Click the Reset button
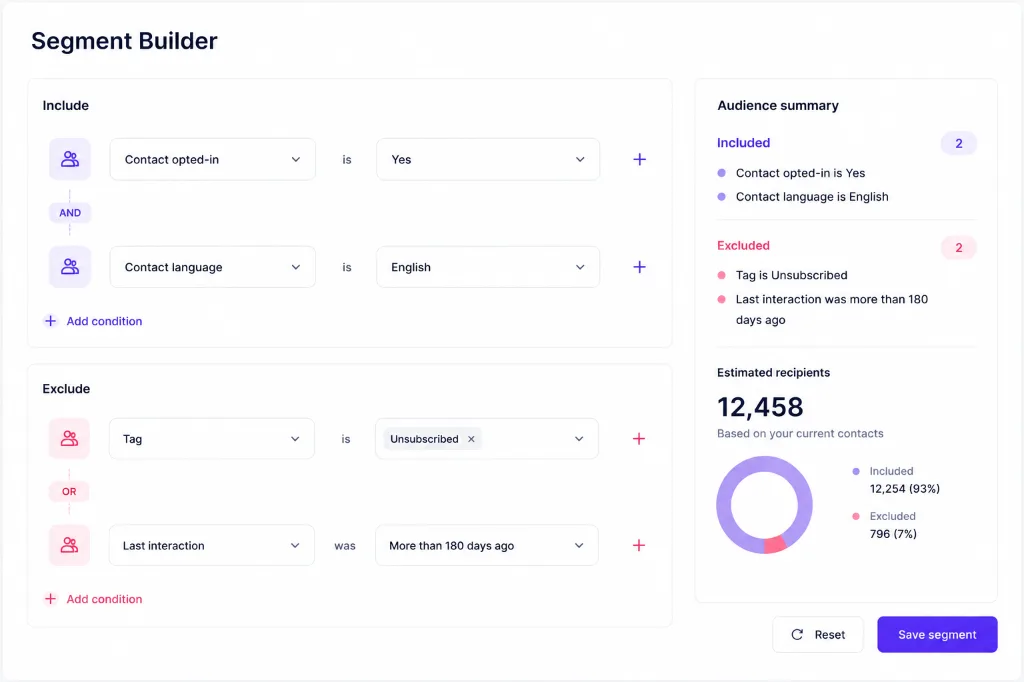Image resolution: width=1024 pixels, height=682 pixels. tap(818, 634)
